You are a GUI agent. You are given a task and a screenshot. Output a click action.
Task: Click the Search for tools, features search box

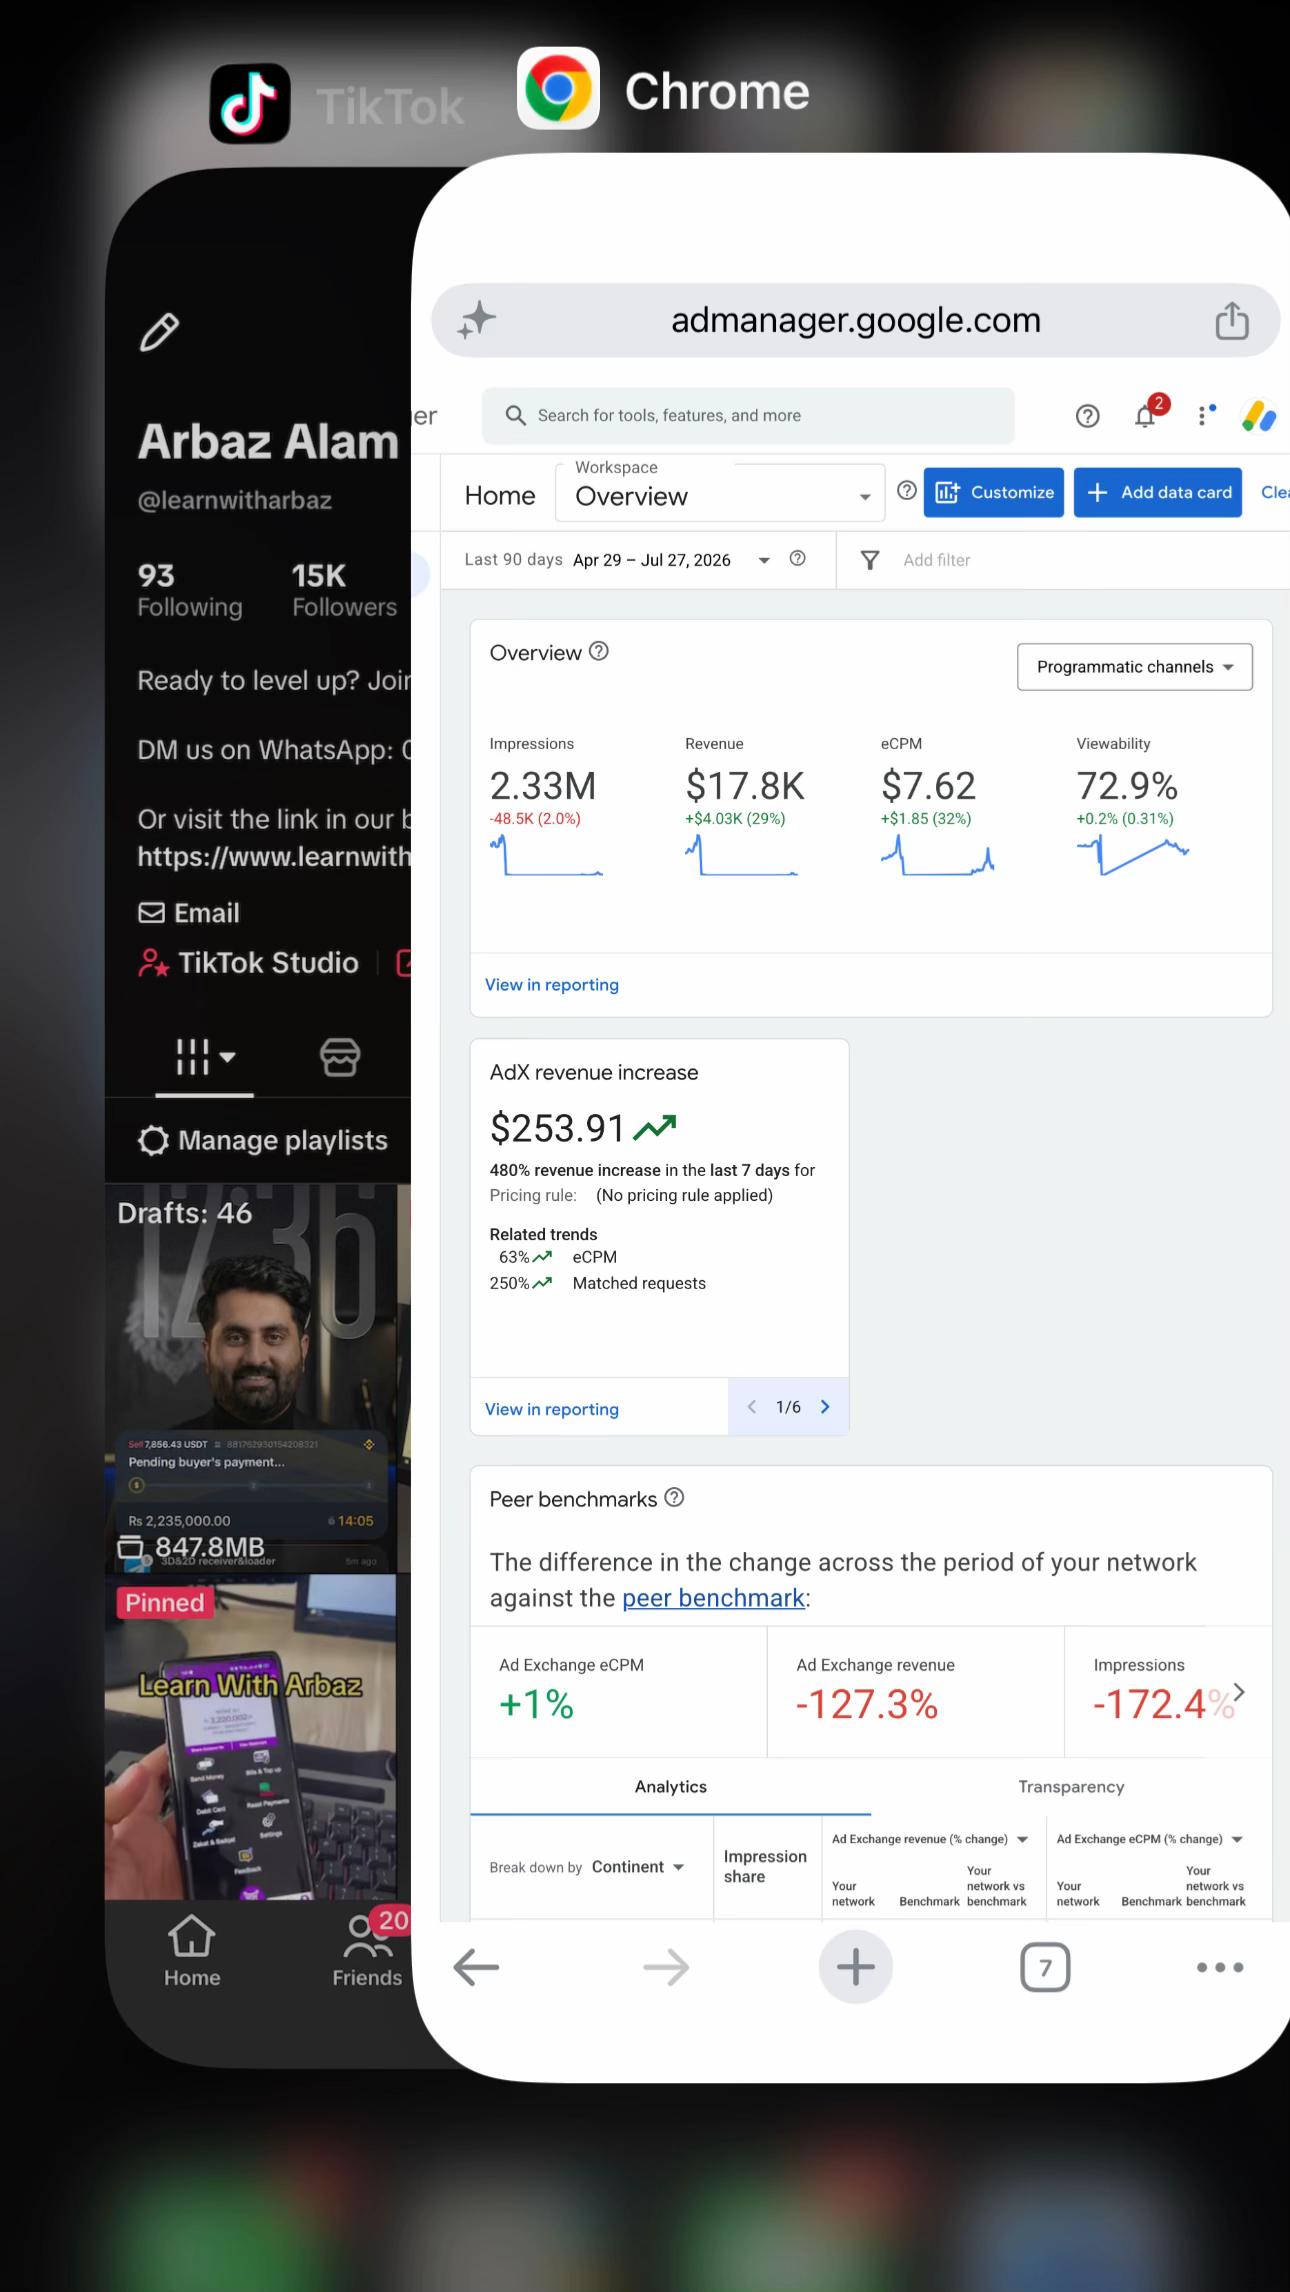click(x=748, y=415)
